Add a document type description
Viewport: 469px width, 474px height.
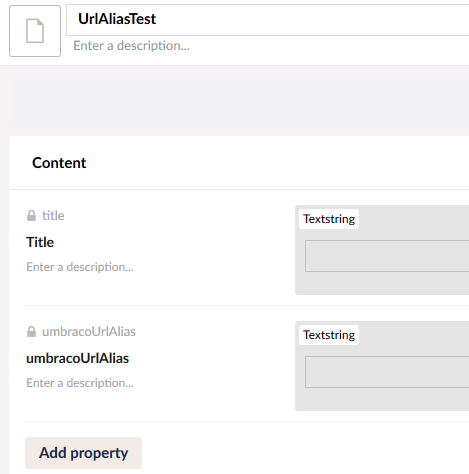click(131, 46)
